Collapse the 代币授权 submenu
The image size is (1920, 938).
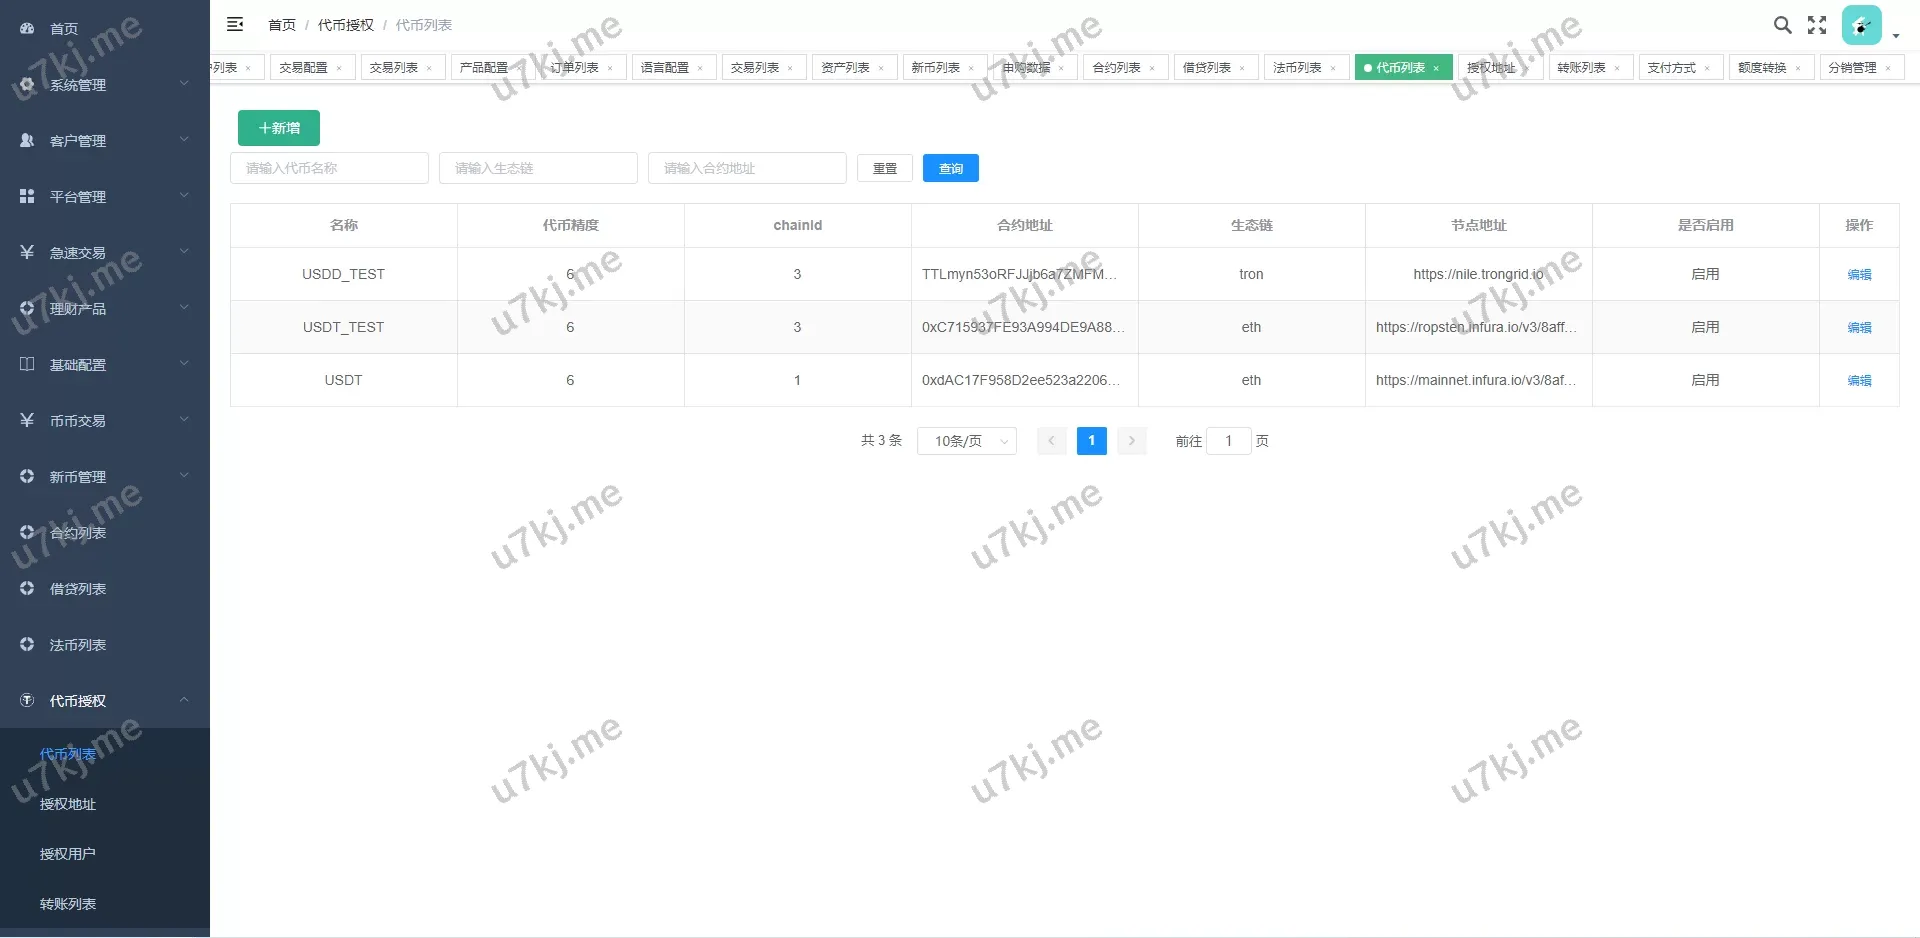pos(184,700)
